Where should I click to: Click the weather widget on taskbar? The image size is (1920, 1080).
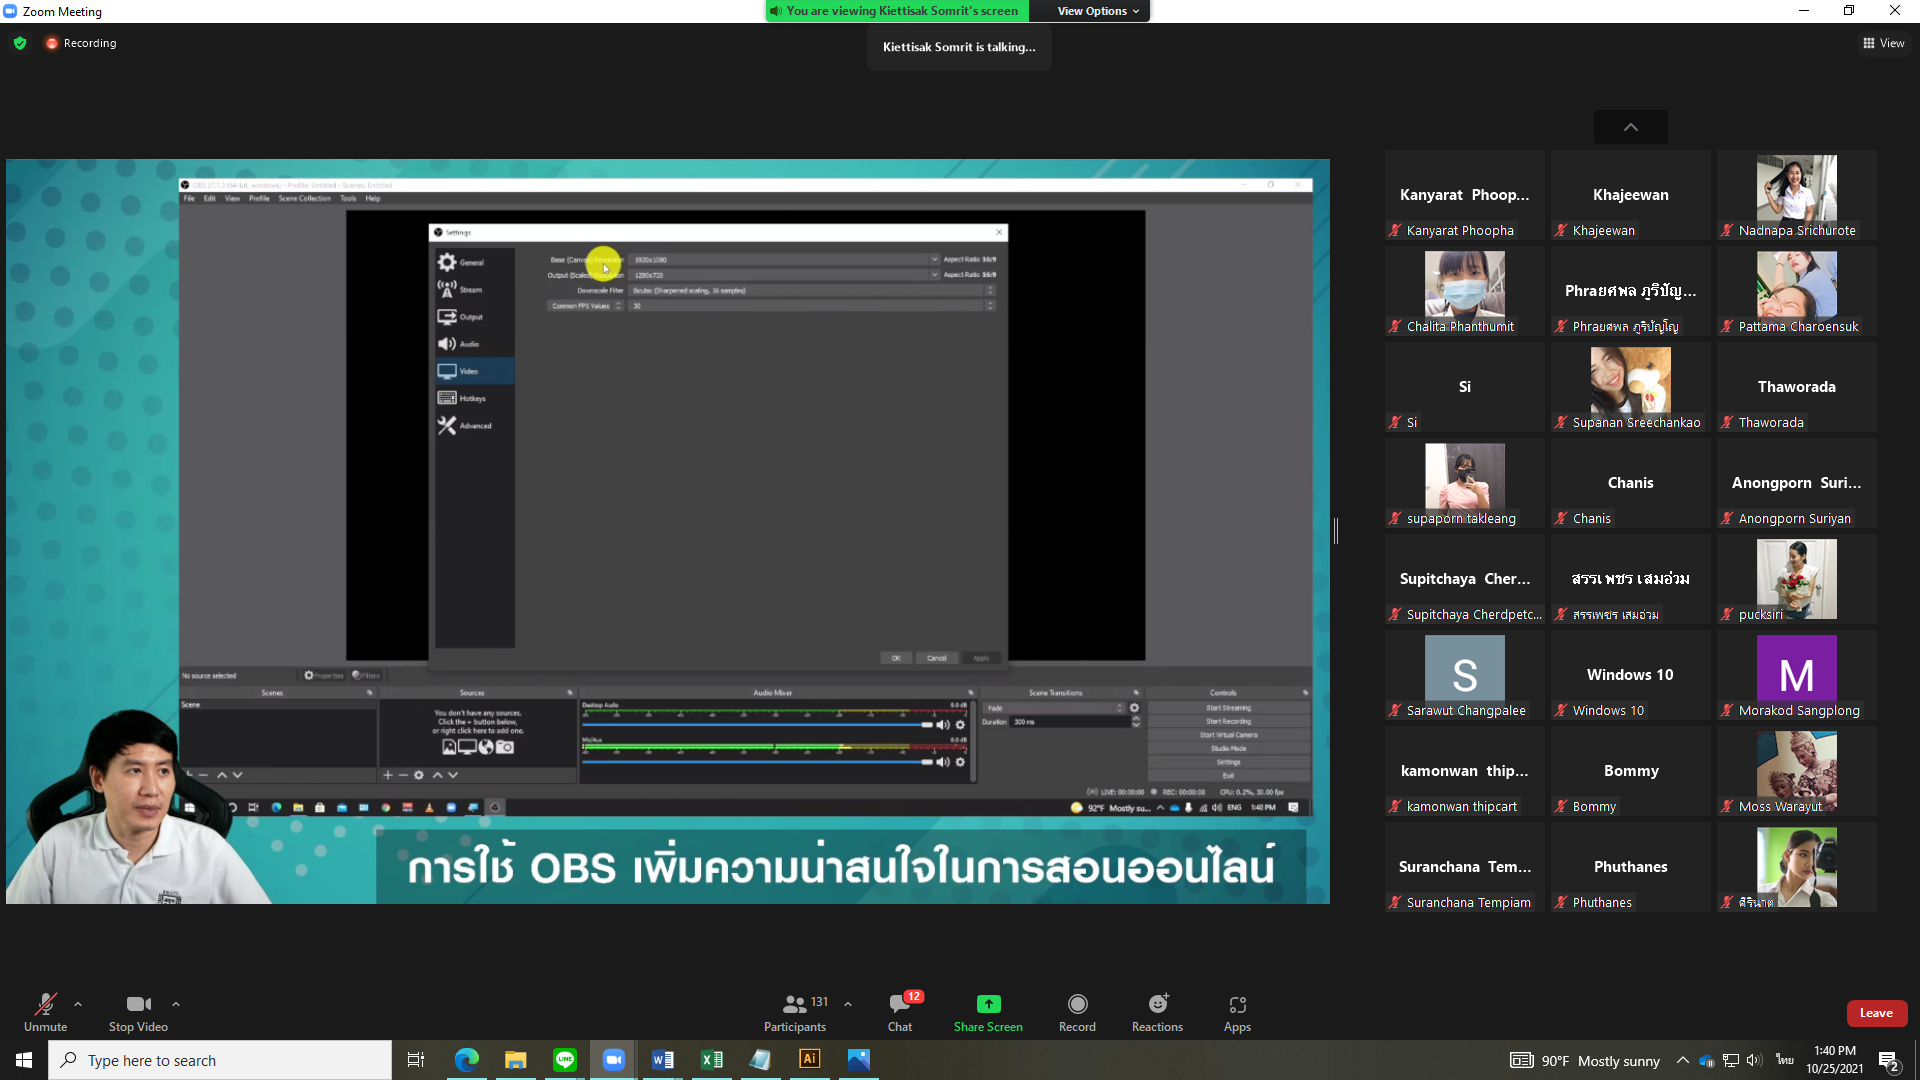tap(1585, 1060)
